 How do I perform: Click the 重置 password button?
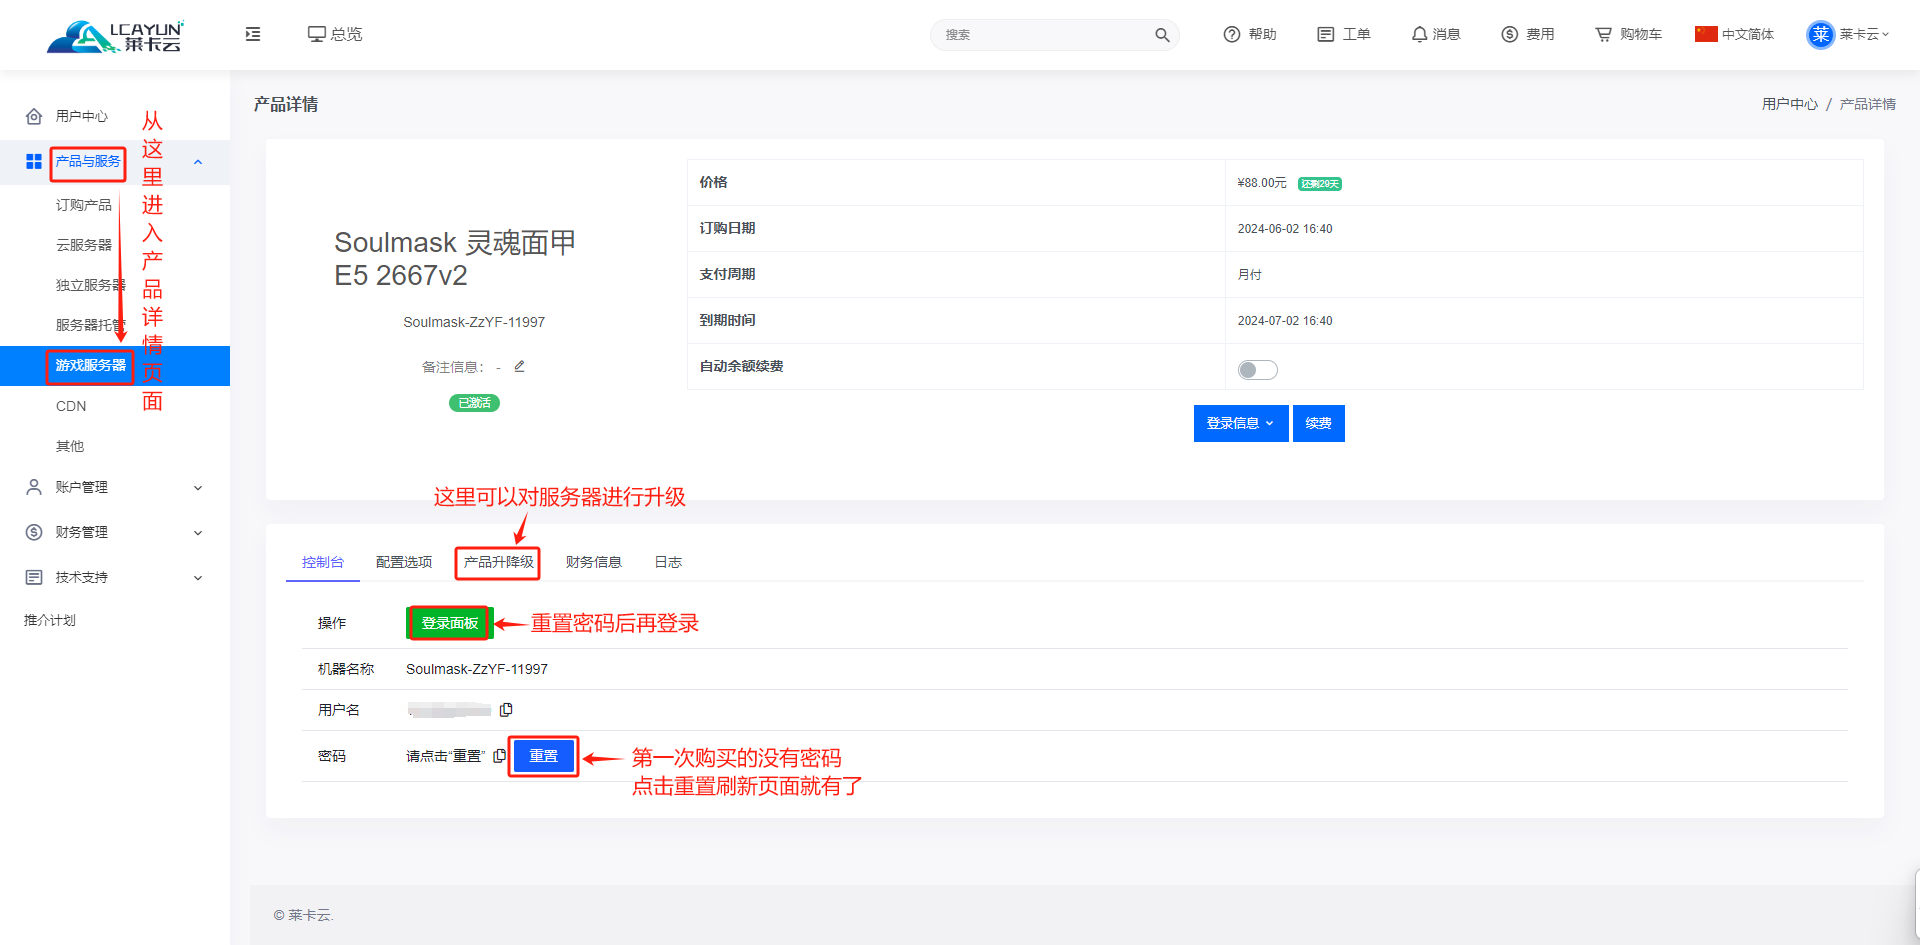coord(544,756)
